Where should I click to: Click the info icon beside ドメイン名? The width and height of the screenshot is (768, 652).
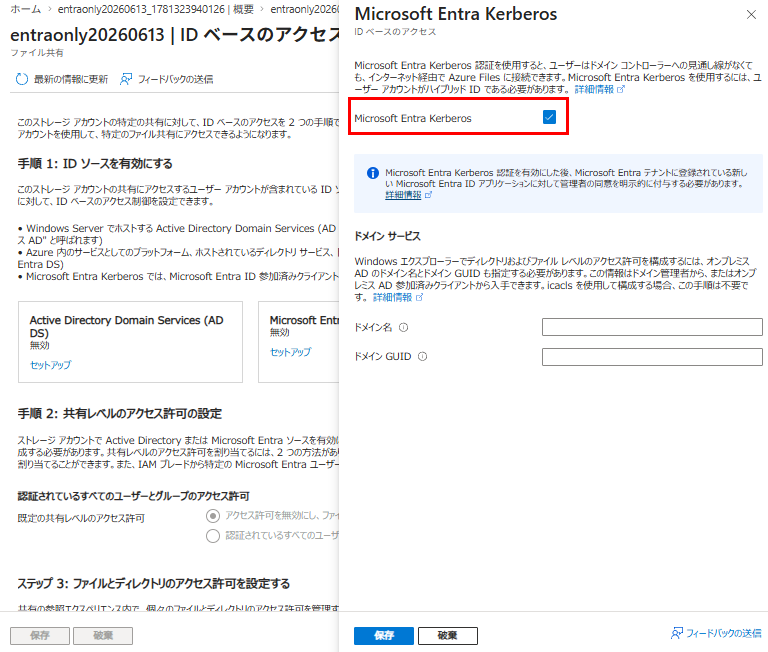click(x=404, y=327)
